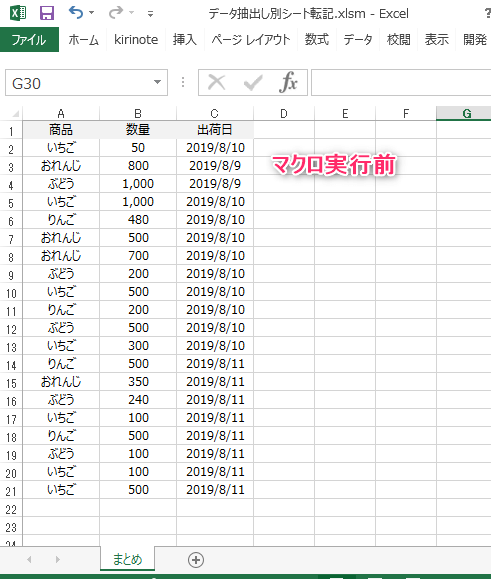
Task: Click the Enter checkmark icon in the formula bar
Action: pyautogui.click(x=253, y=82)
